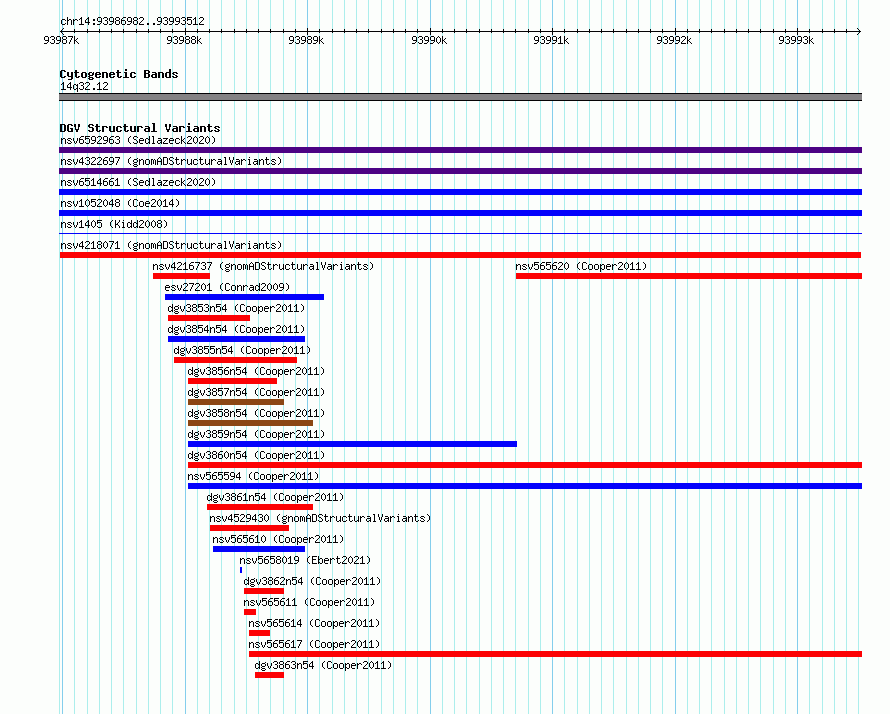Click the purple bar under nsv6592963
Image resolution: width=890 pixels, height=714 pixels.
click(x=460, y=150)
